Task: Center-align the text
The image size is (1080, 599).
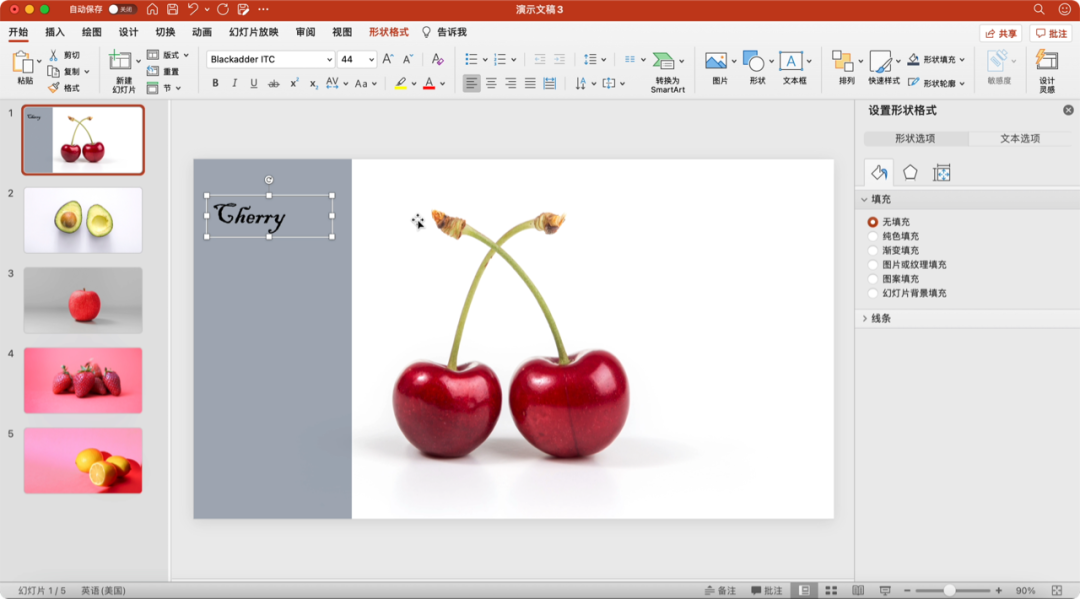Action: [491, 83]
